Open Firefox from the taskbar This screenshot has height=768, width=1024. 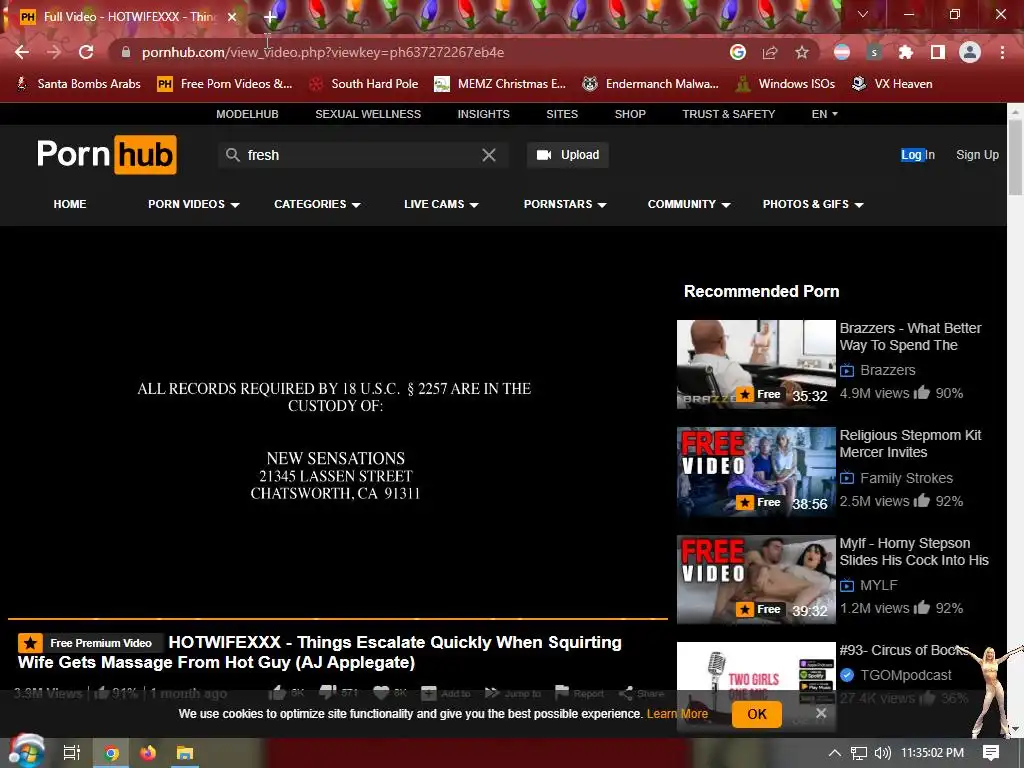pyautogui.click(x=148, y=753)
